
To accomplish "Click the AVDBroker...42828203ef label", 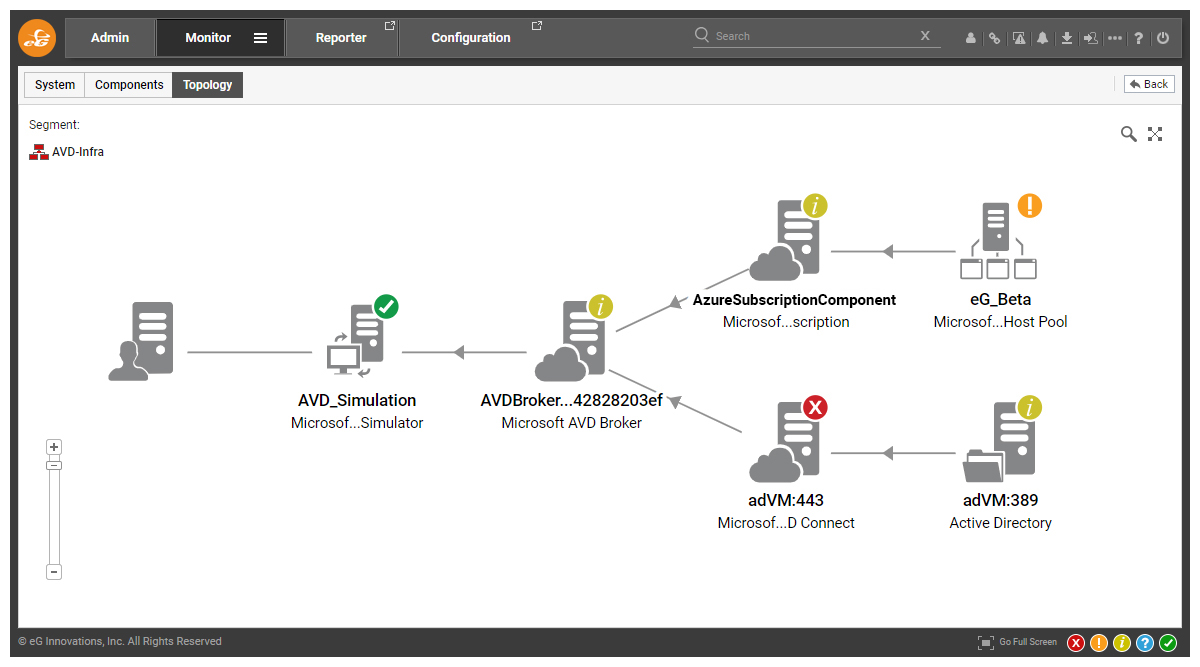I will tap(572, 401).
